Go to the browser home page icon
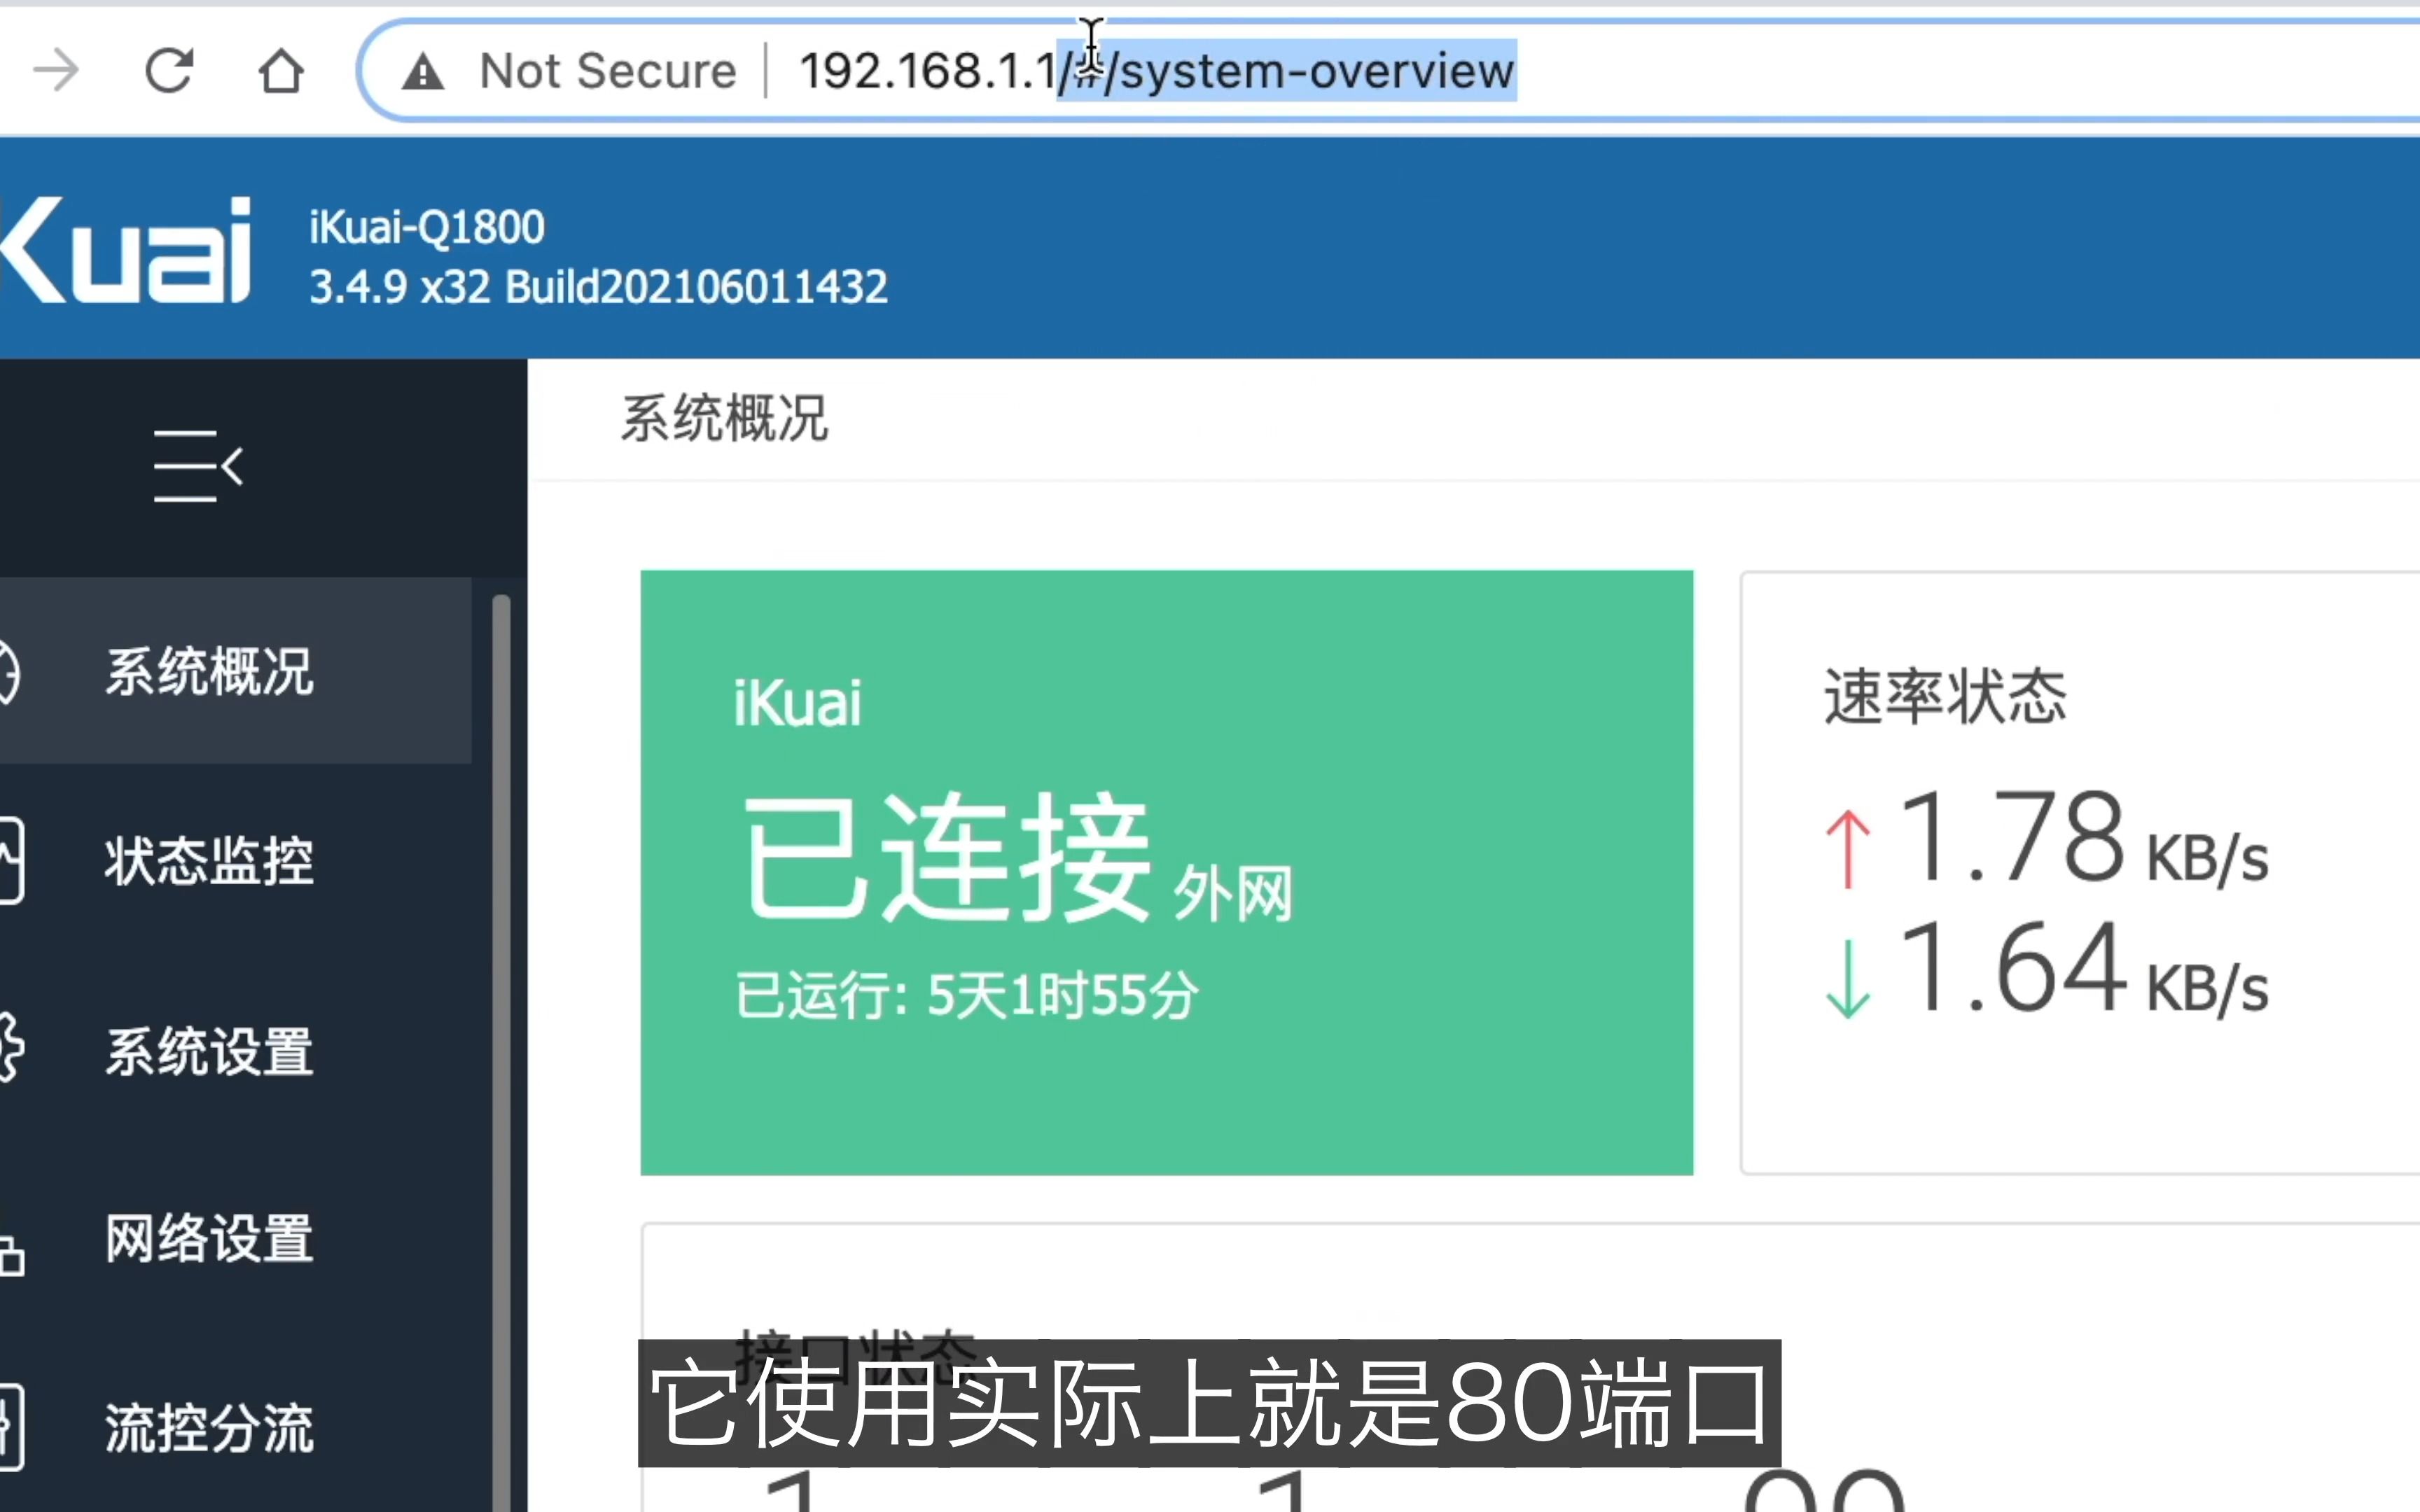Viewport: 2420px width, 1512px height. pos(281,71)
